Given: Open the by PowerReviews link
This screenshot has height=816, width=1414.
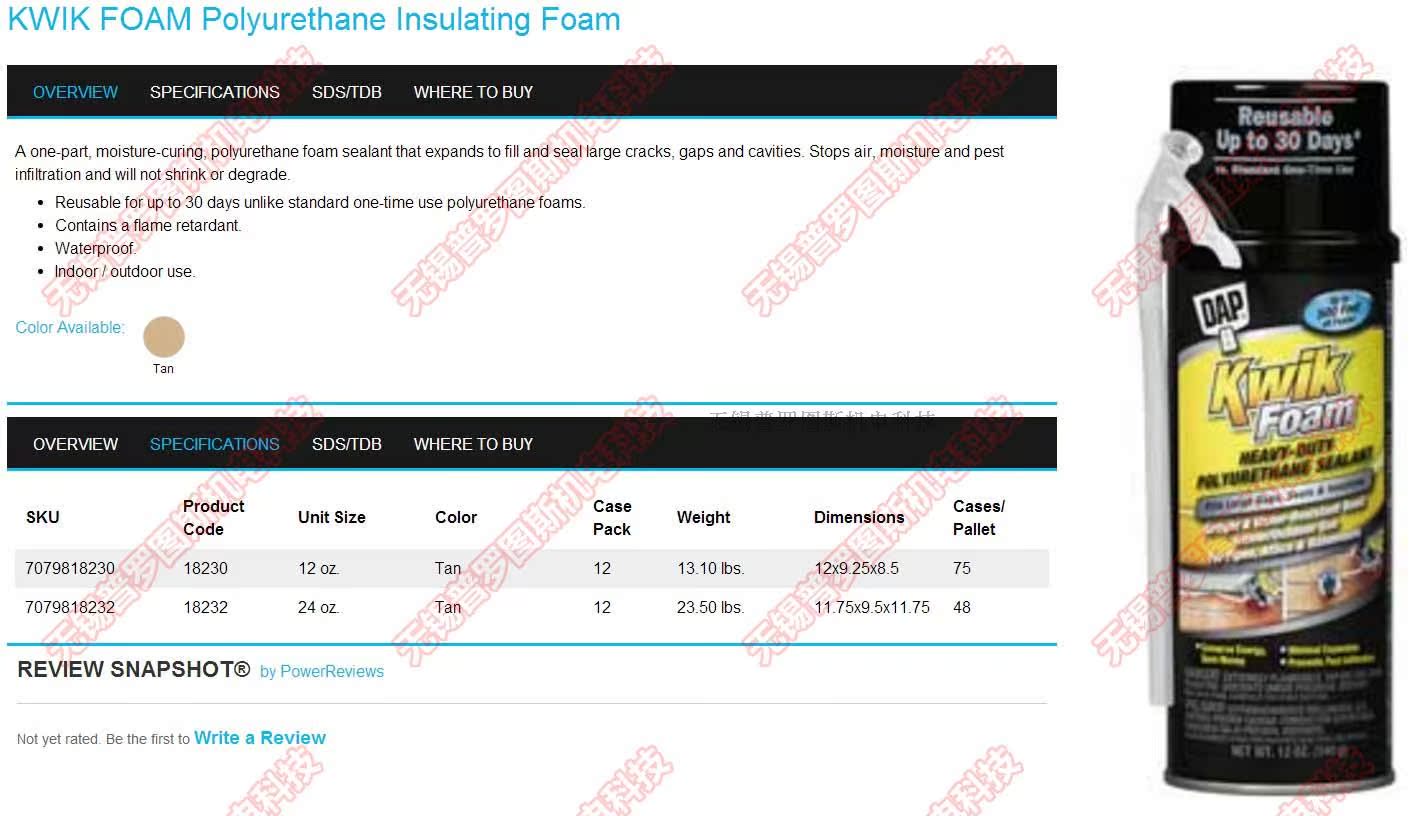Looking at the screenshot, I should (322, 672).
